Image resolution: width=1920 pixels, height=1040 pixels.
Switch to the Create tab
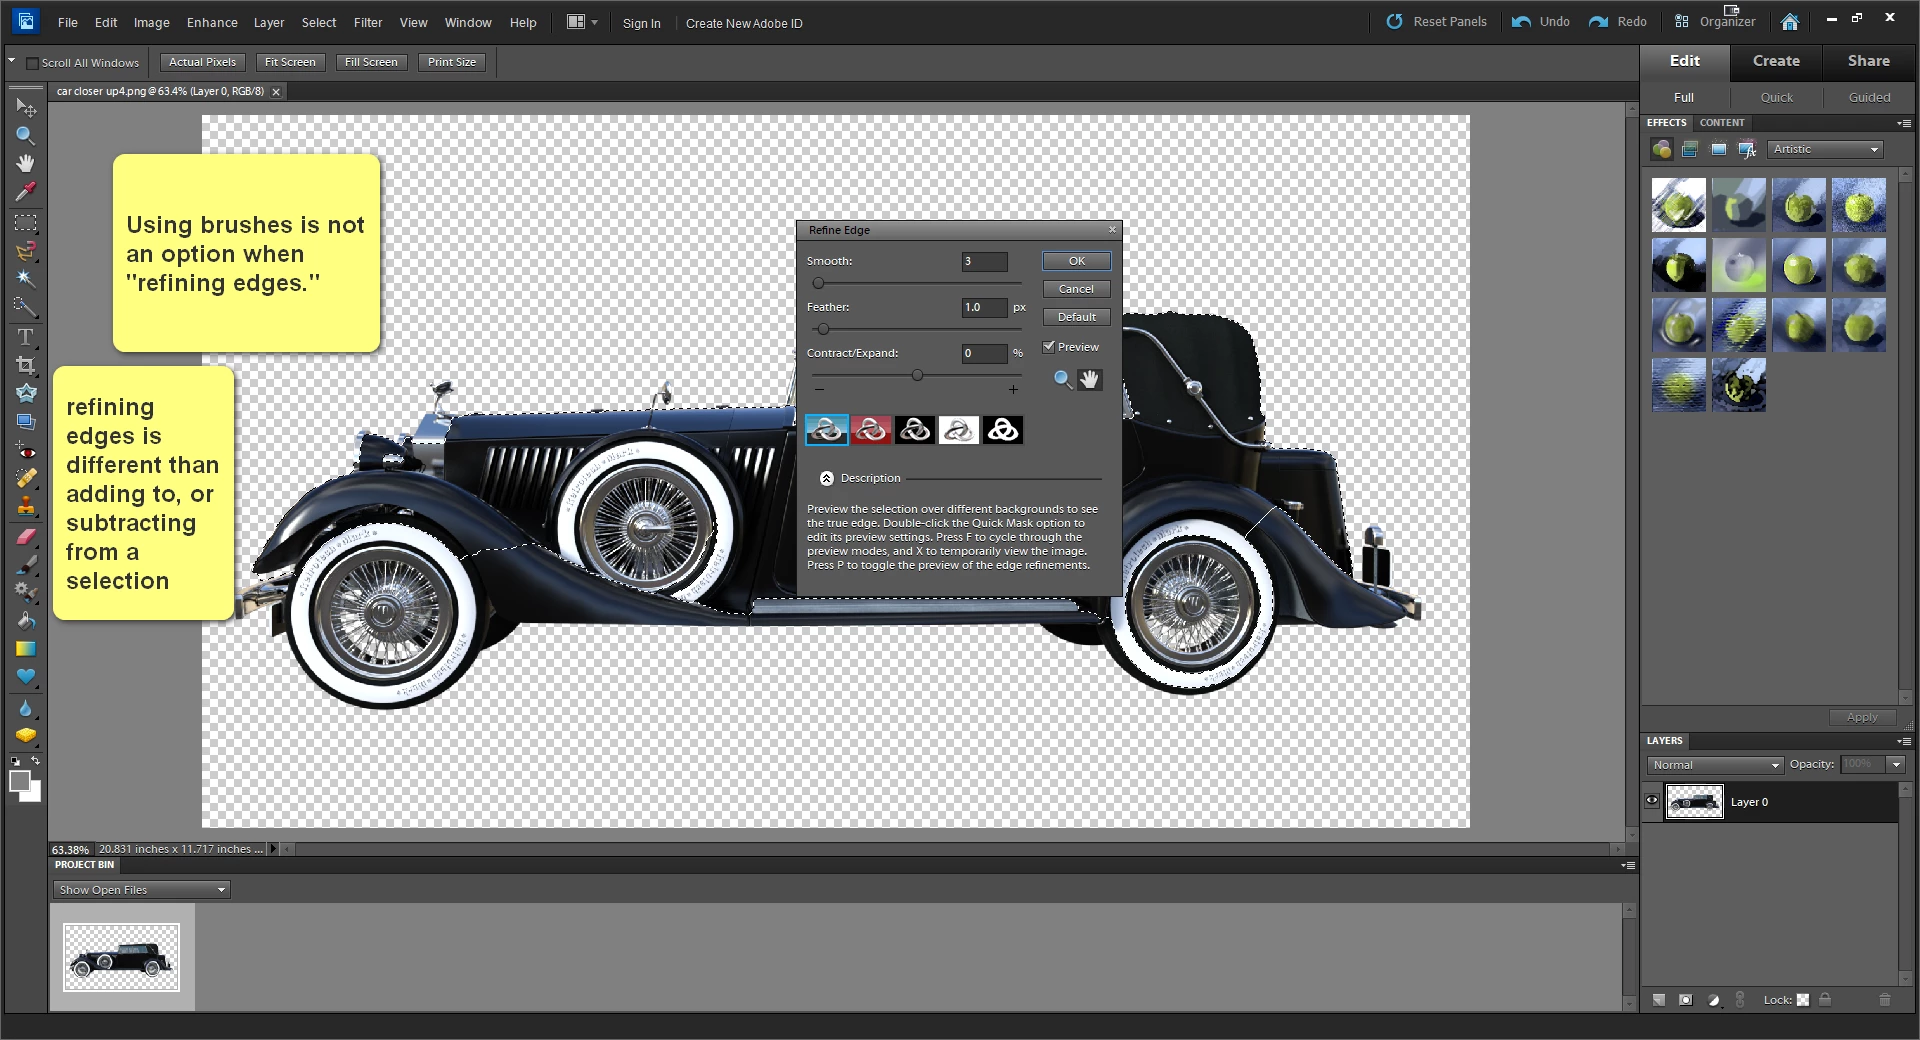(x=1775, y=61)
